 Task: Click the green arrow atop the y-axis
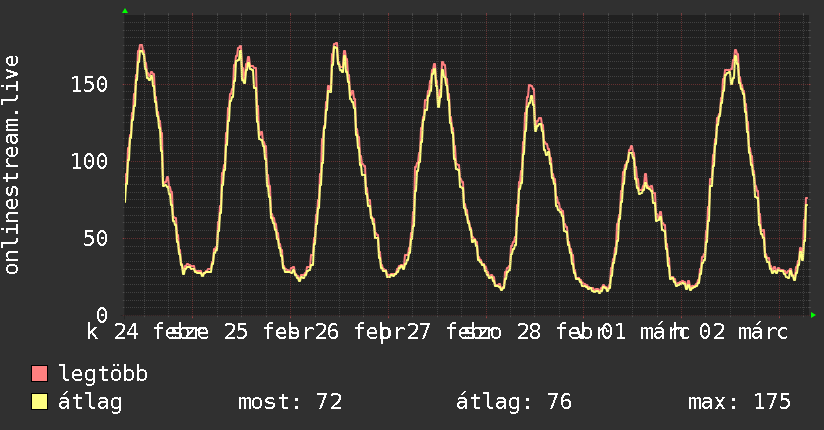click(x=125, y=11)
